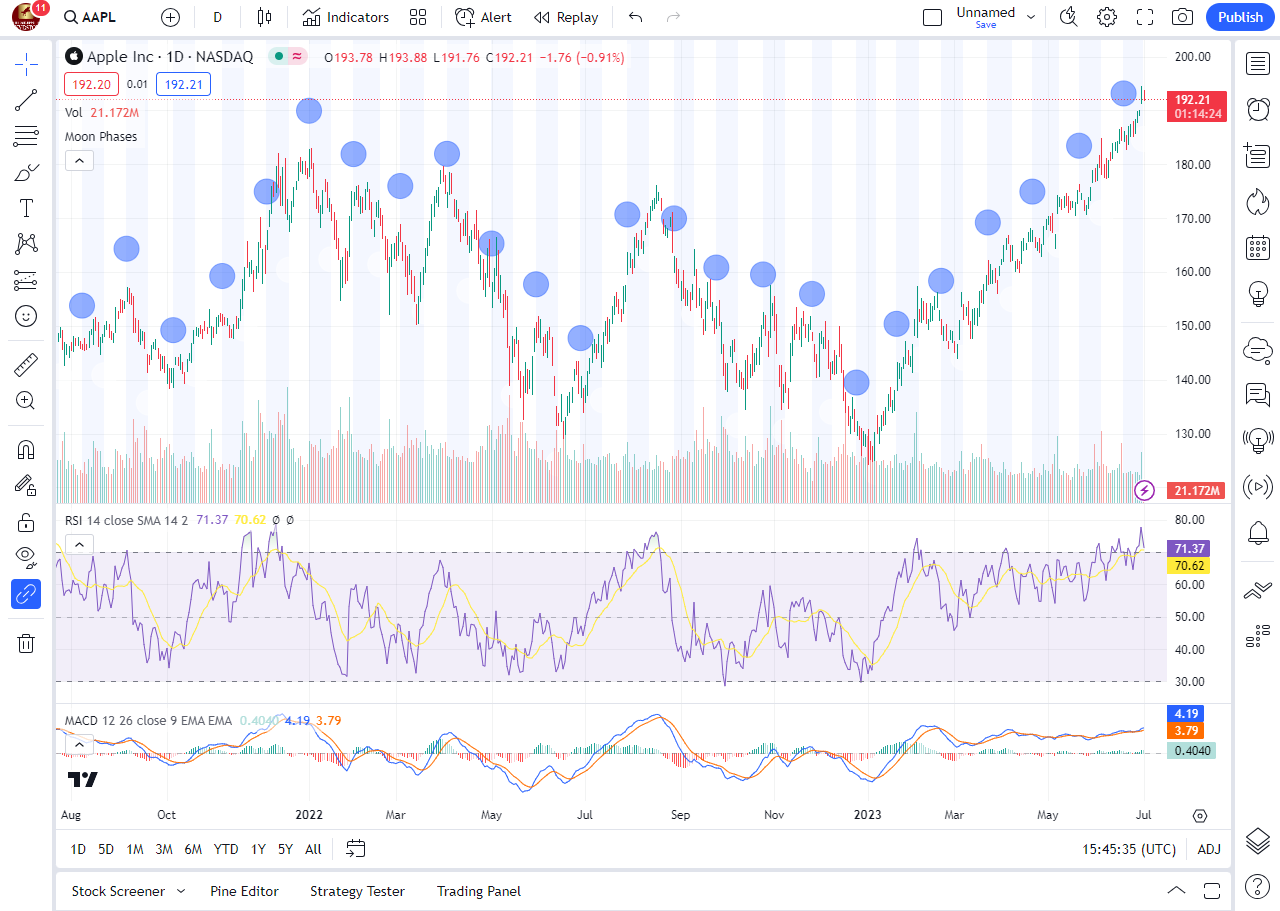This screenshot has height=911, width=1280.
Task: Click the trash remove objects icon
Action: click(26, 643)
